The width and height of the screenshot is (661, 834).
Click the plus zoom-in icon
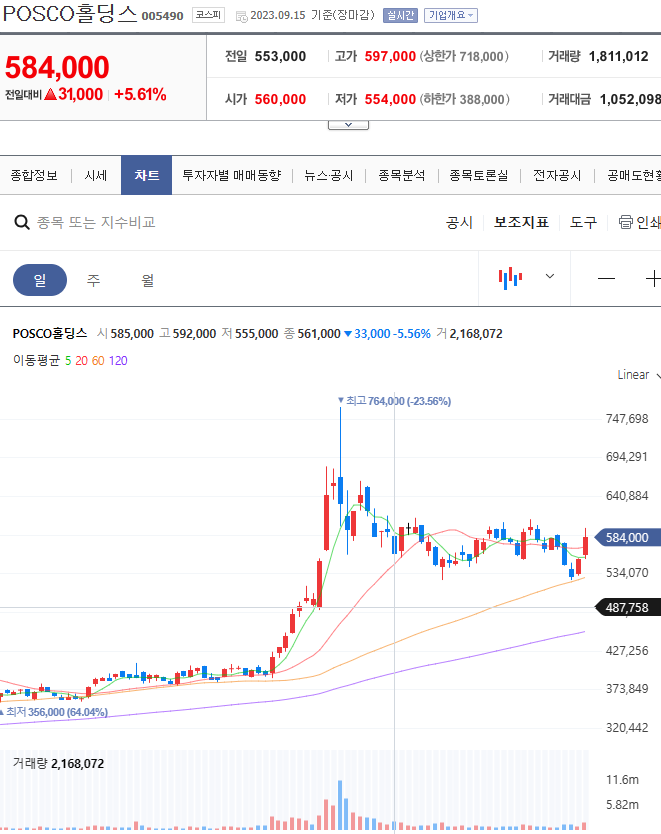click(x=653, y=278)
